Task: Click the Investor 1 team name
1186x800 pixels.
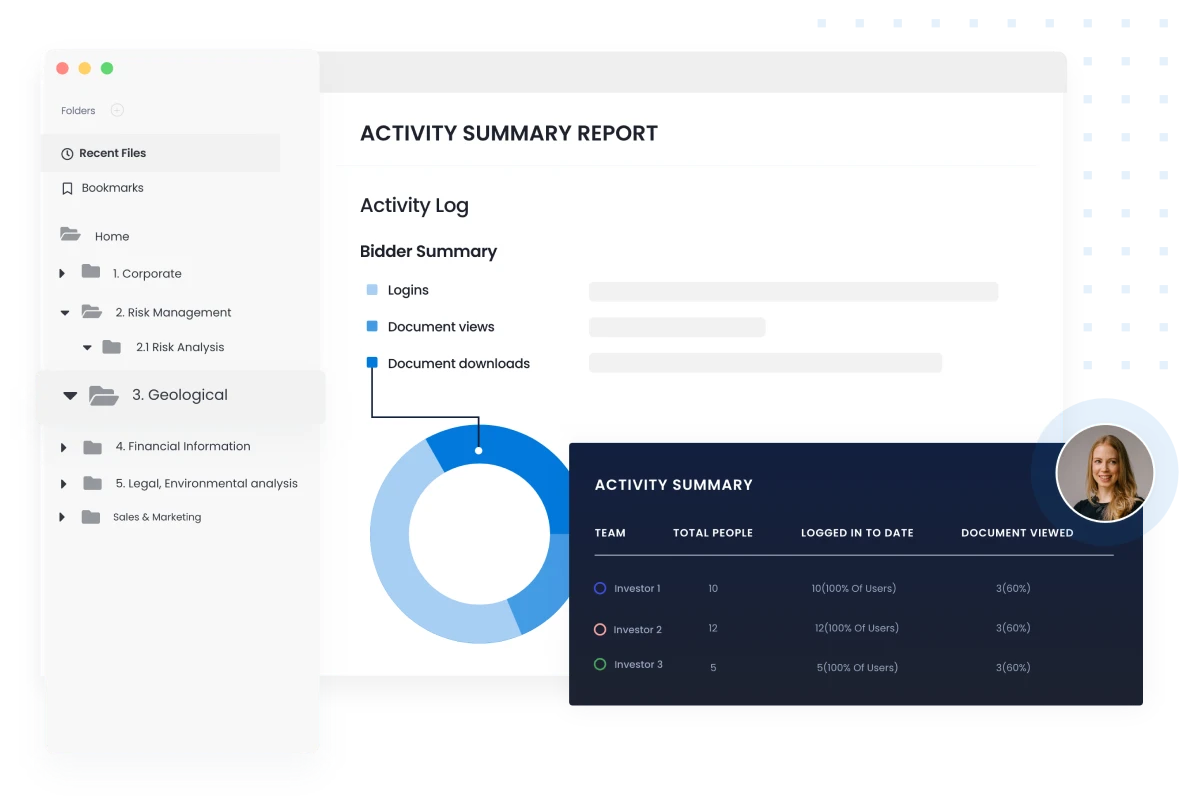Action: pos(637,588)
